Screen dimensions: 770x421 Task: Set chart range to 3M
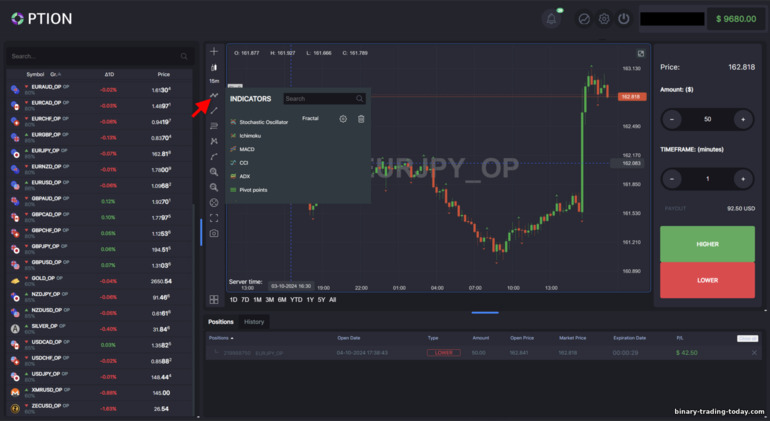(x=270, y=300)
